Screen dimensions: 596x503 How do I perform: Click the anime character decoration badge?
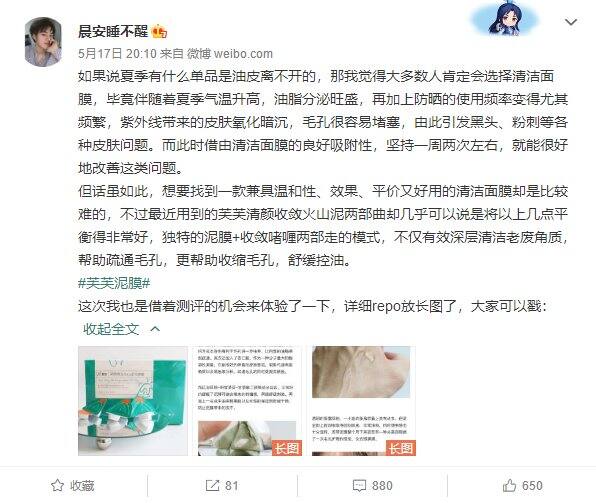[x=505, y=18]
